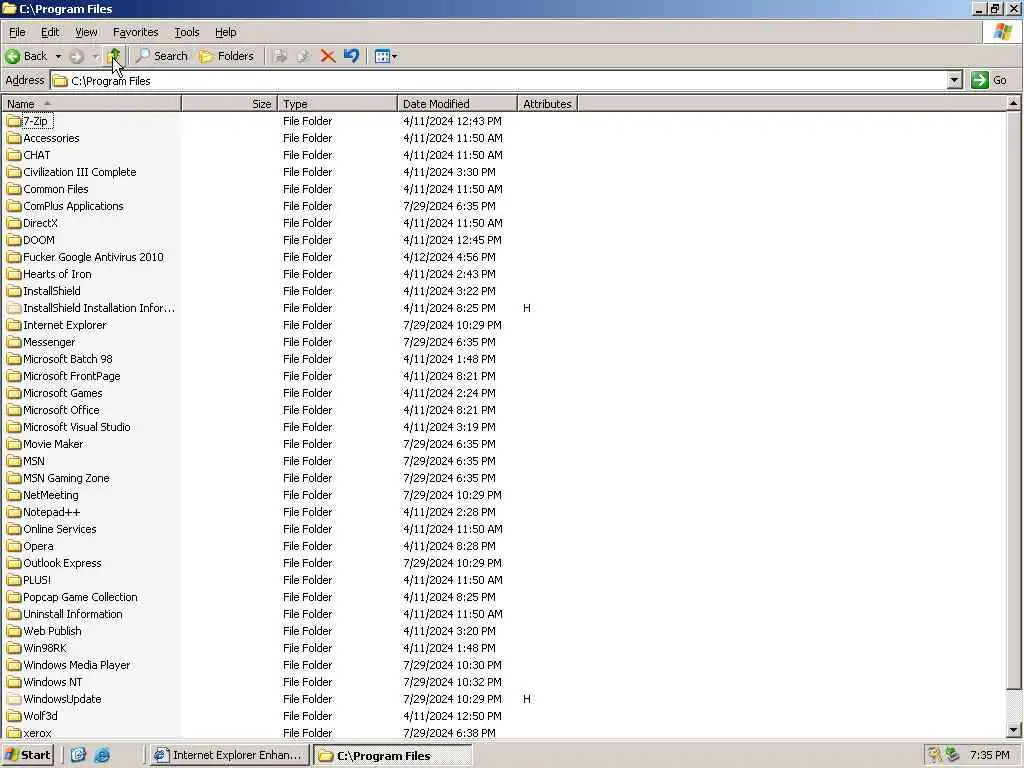Select the 7-Zip folder icon

[x=14, y=121]
